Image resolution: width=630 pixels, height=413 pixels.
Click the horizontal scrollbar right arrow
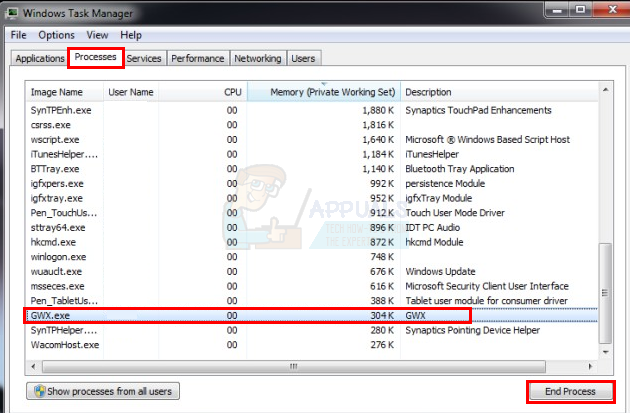(x=590, y=366)
